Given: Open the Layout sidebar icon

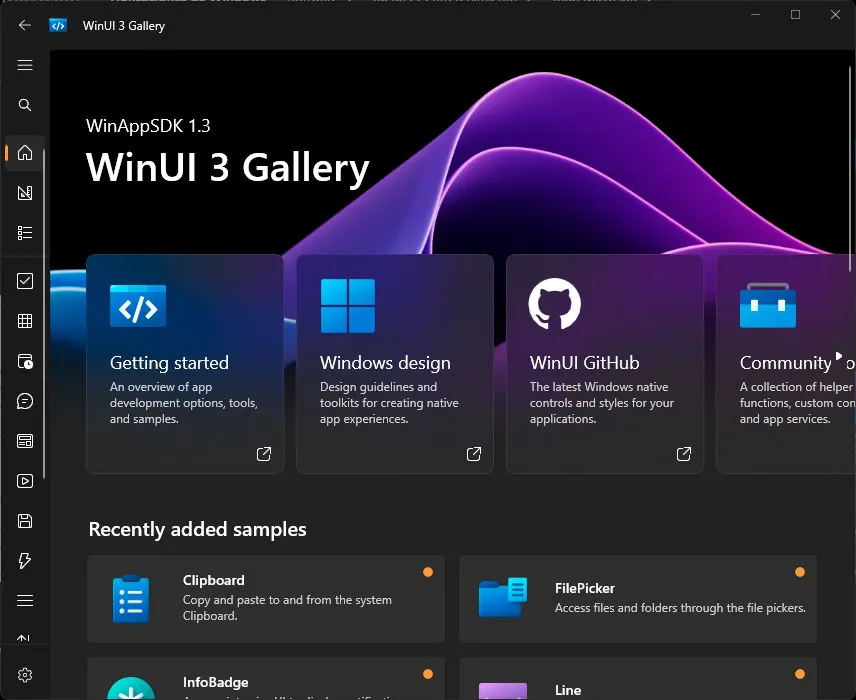Looking at the screenshot, I should (25, 441).
